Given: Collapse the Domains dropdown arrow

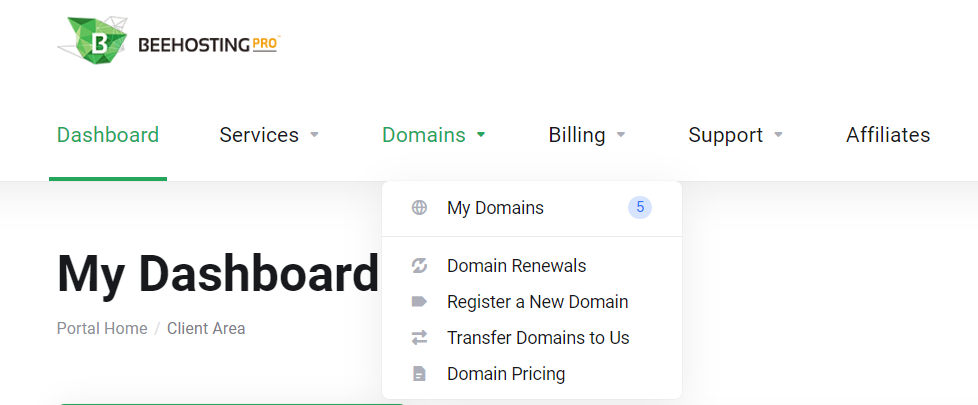Looking at the screenshot, I should (x=481, y=135).
